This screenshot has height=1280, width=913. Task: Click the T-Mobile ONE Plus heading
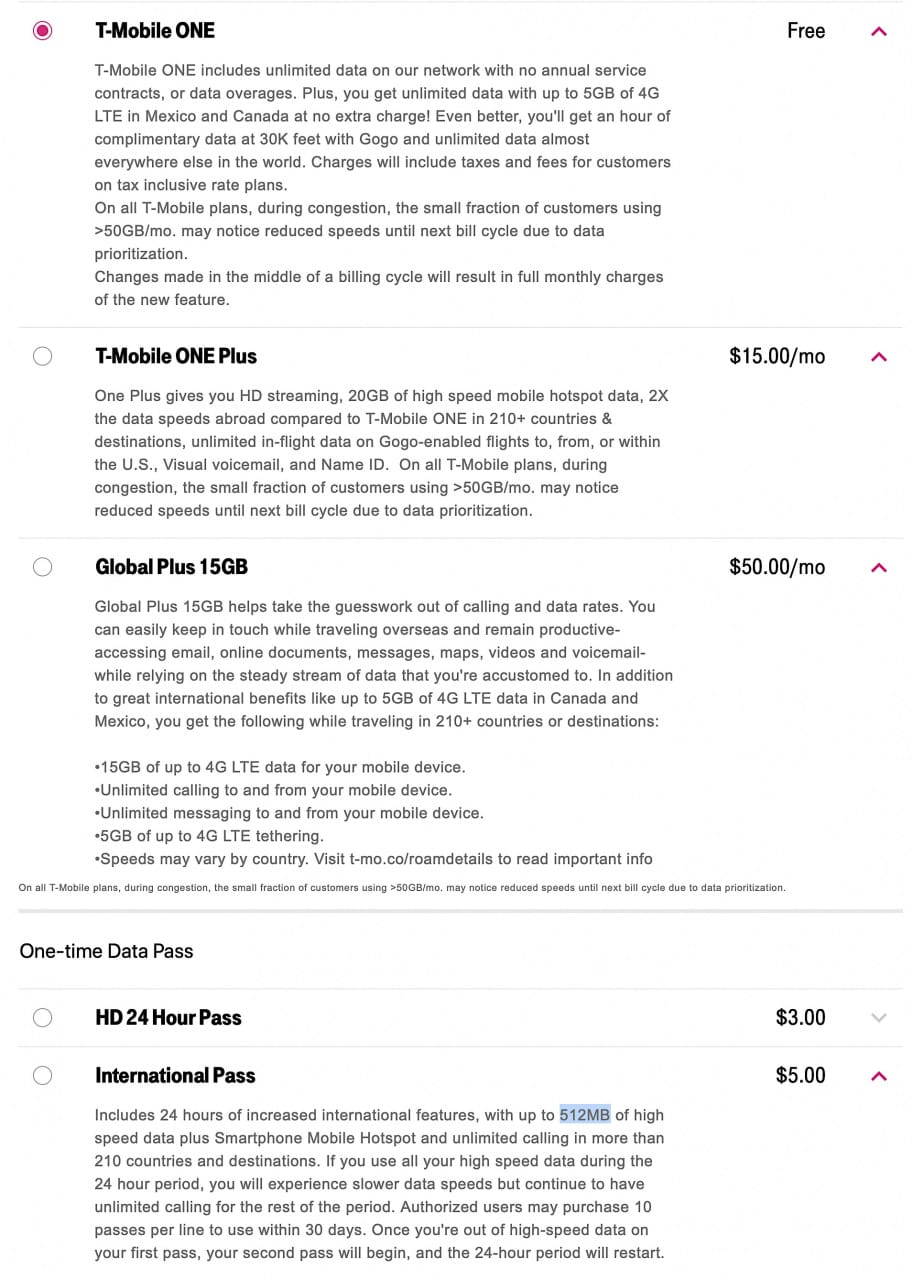click(176, 357)
